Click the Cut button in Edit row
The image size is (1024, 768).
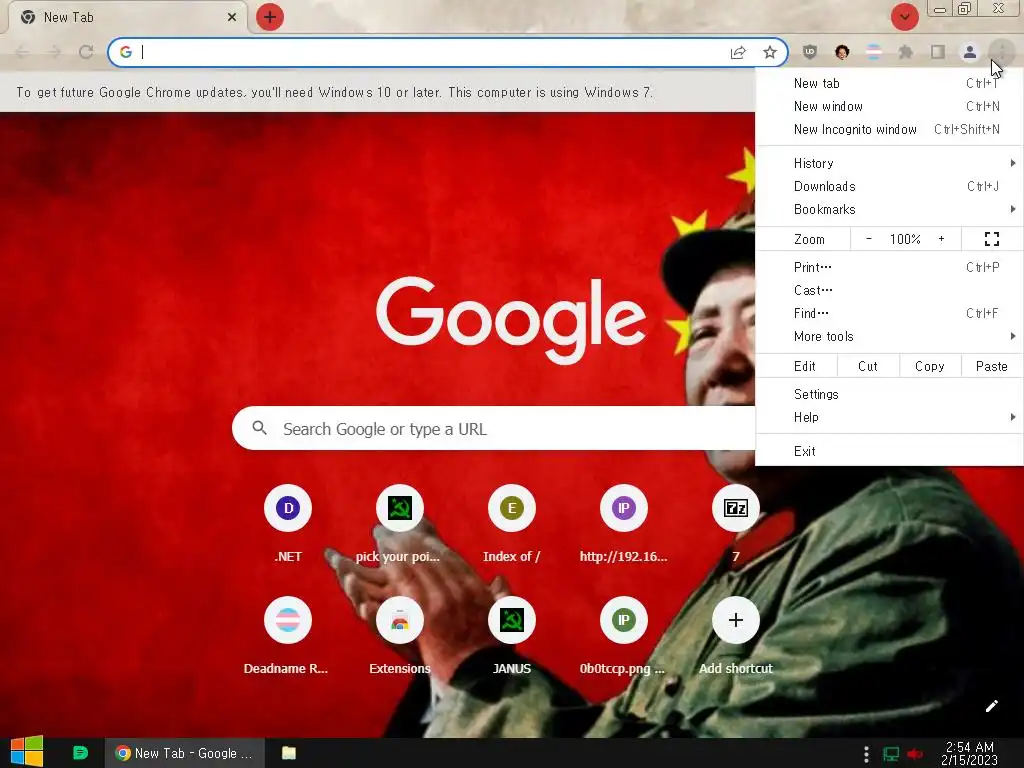pyautogui.click(x=868, y=366)
